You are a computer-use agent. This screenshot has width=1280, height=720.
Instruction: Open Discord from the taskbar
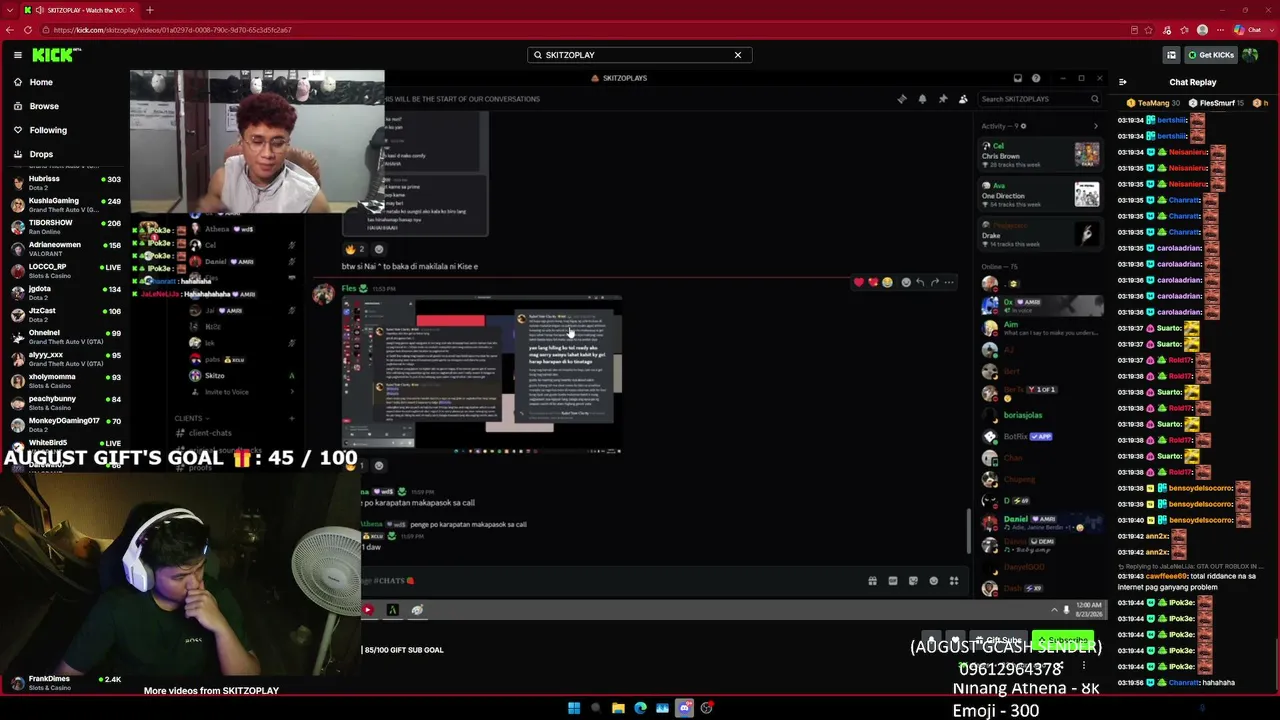(x=685, y=708)
